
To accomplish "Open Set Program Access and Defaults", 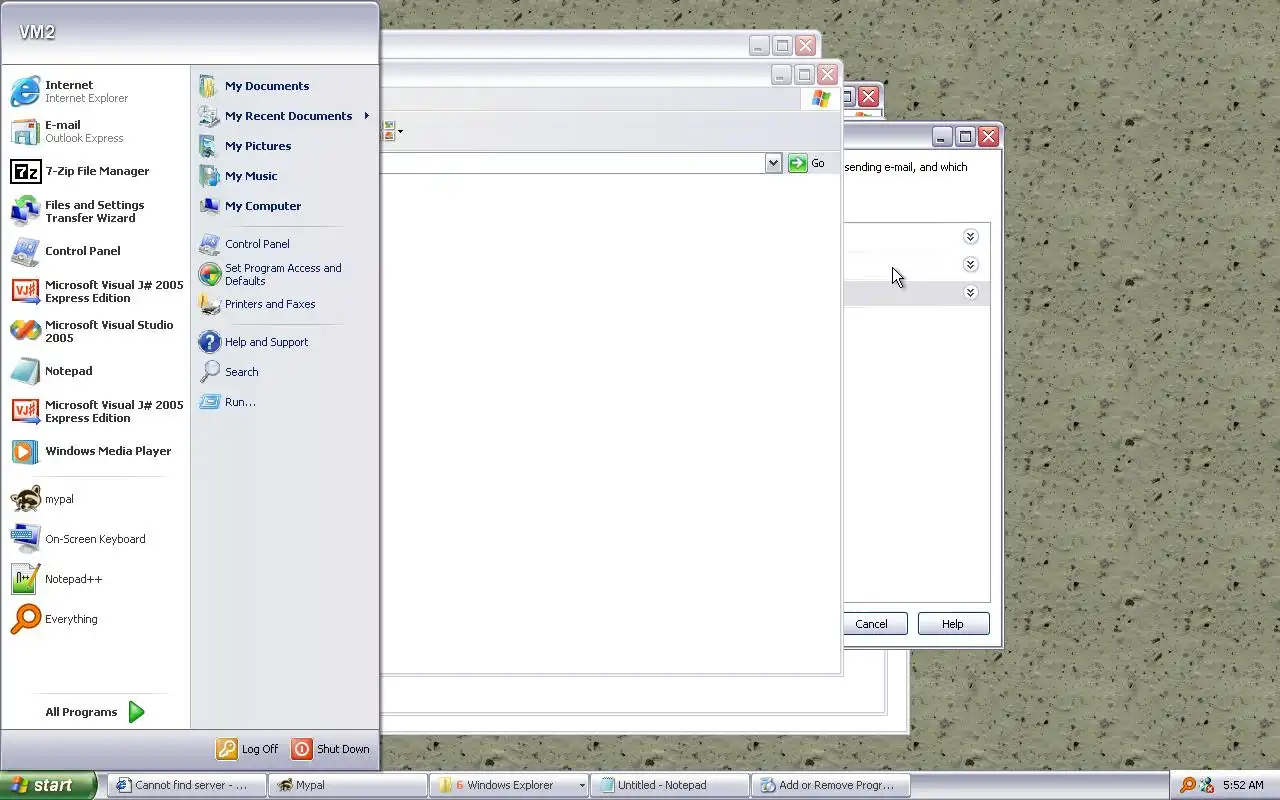I will 284,274.
